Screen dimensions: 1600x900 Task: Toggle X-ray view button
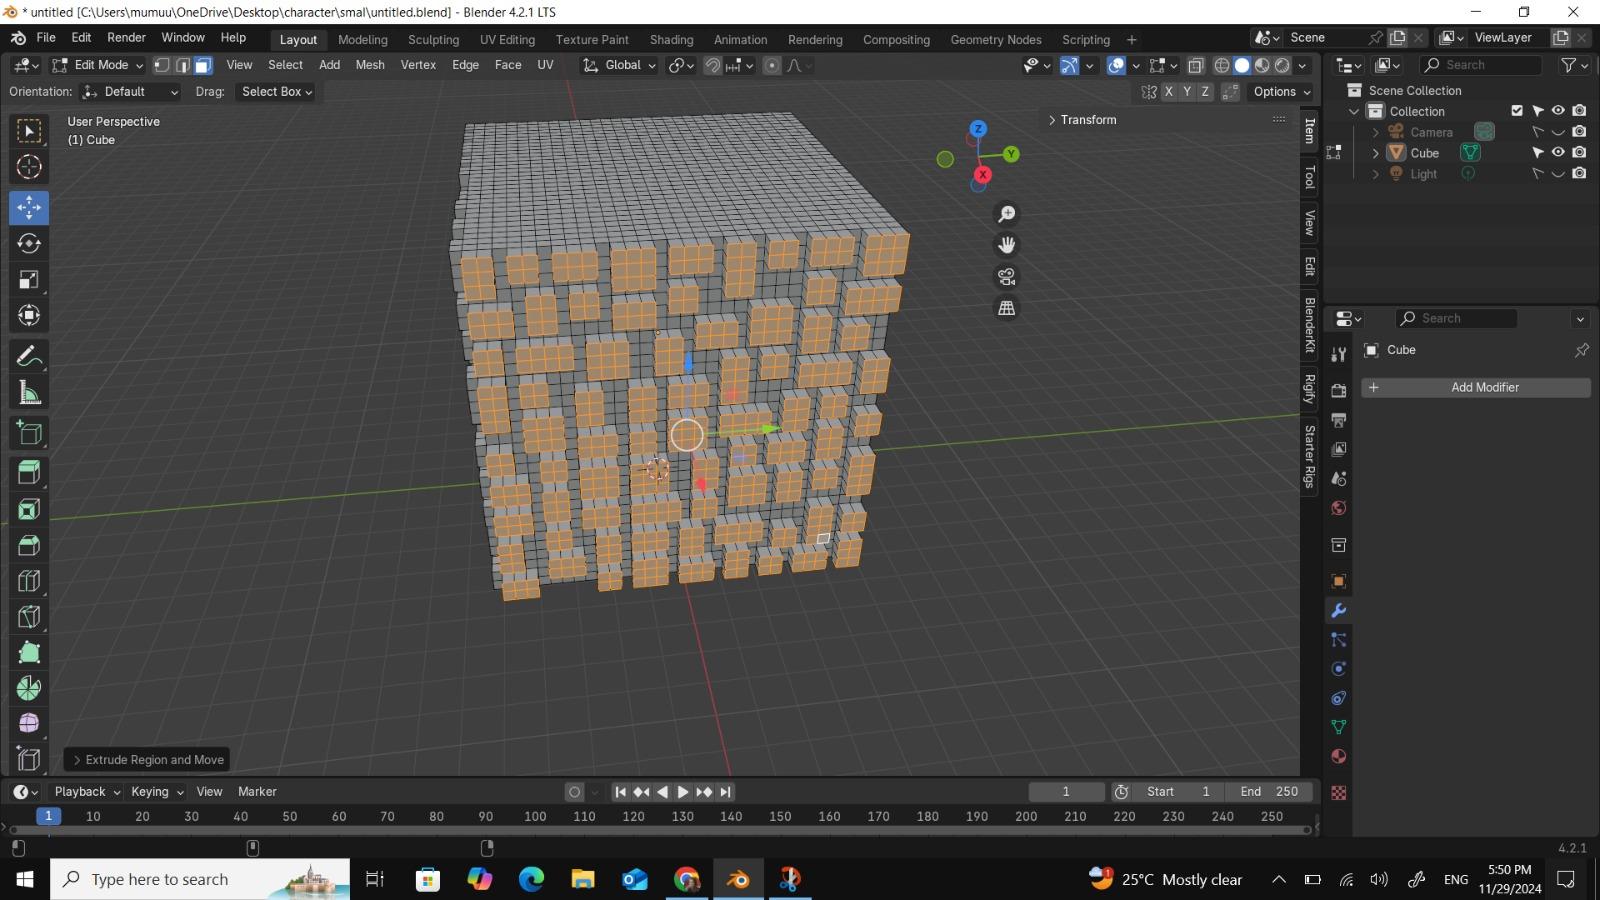point(1196,65)
